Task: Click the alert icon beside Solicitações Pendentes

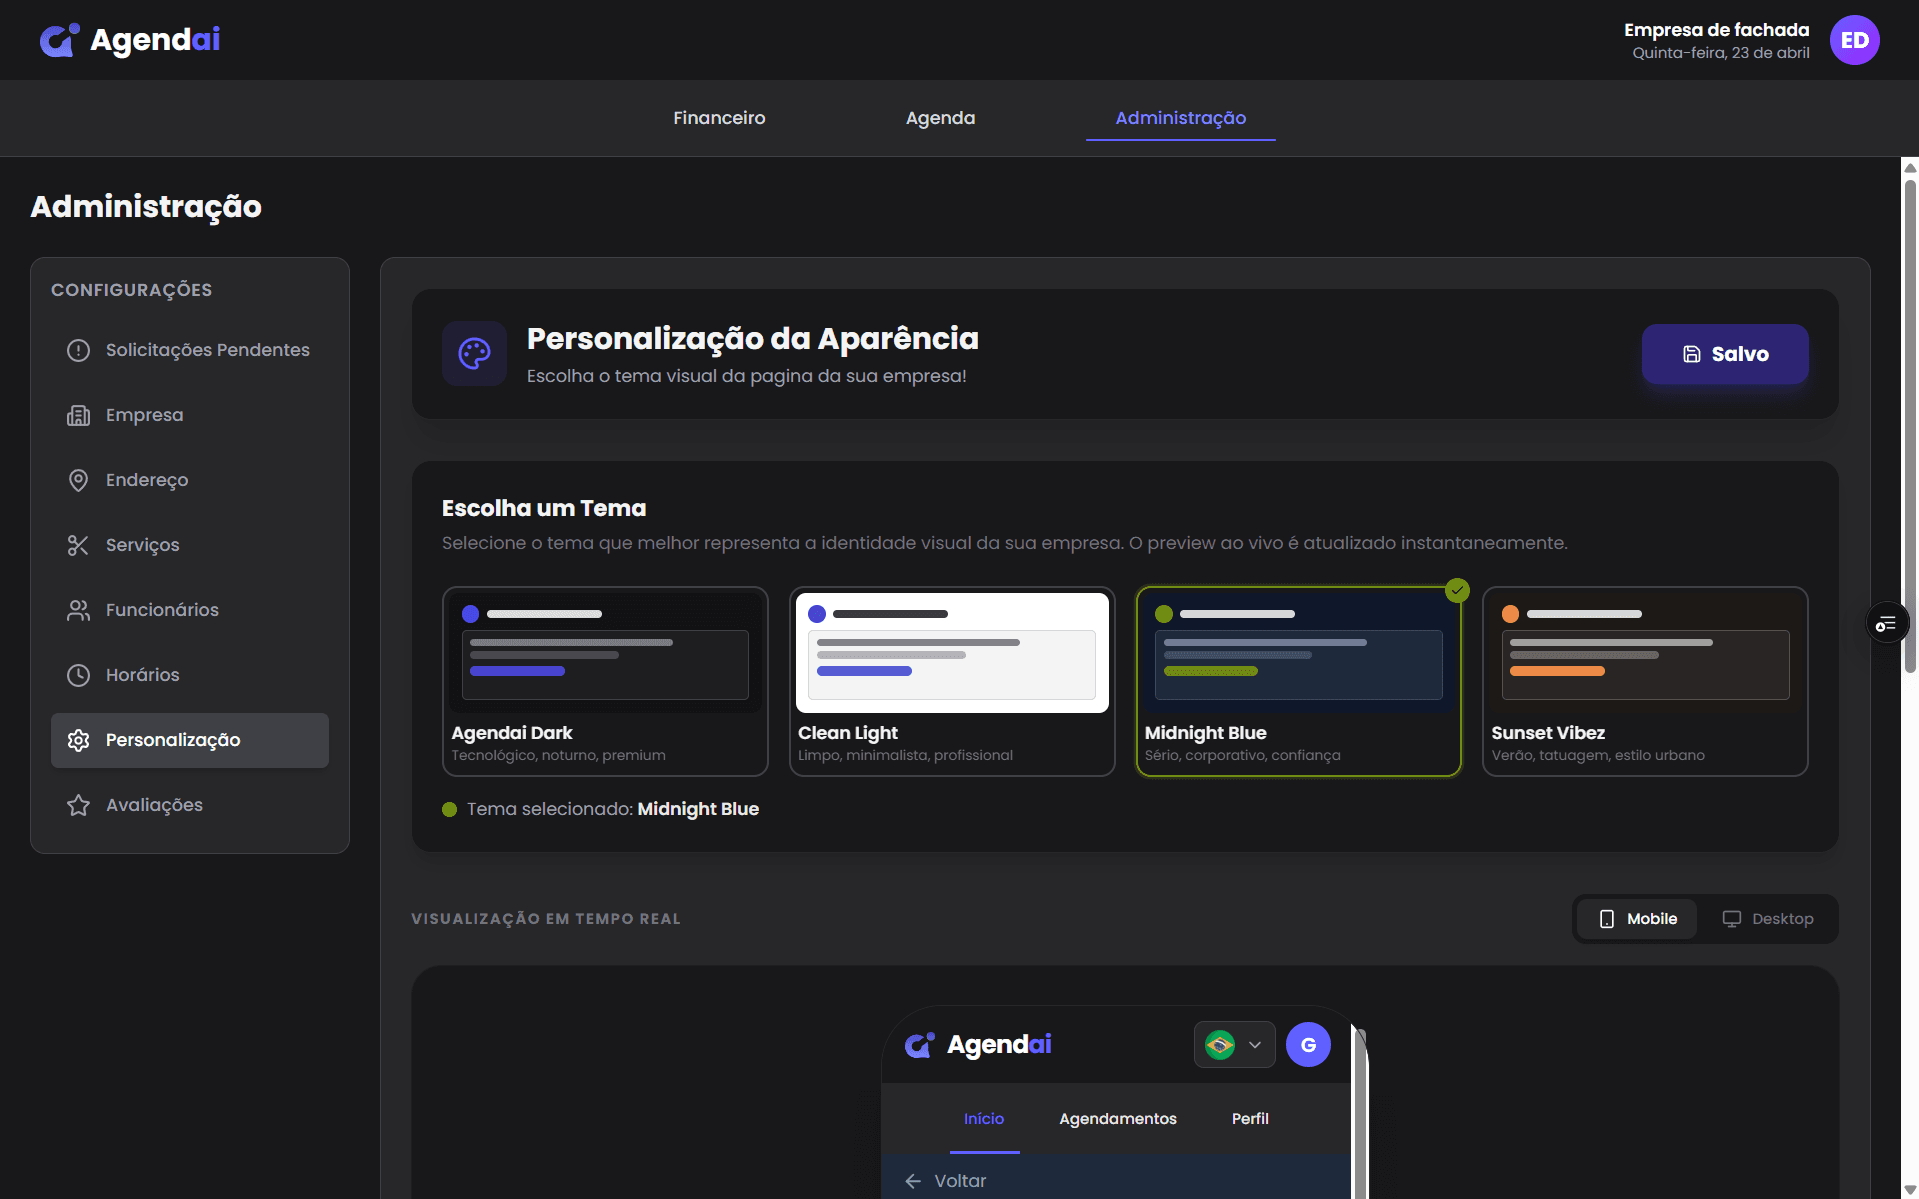Action: 78,350
